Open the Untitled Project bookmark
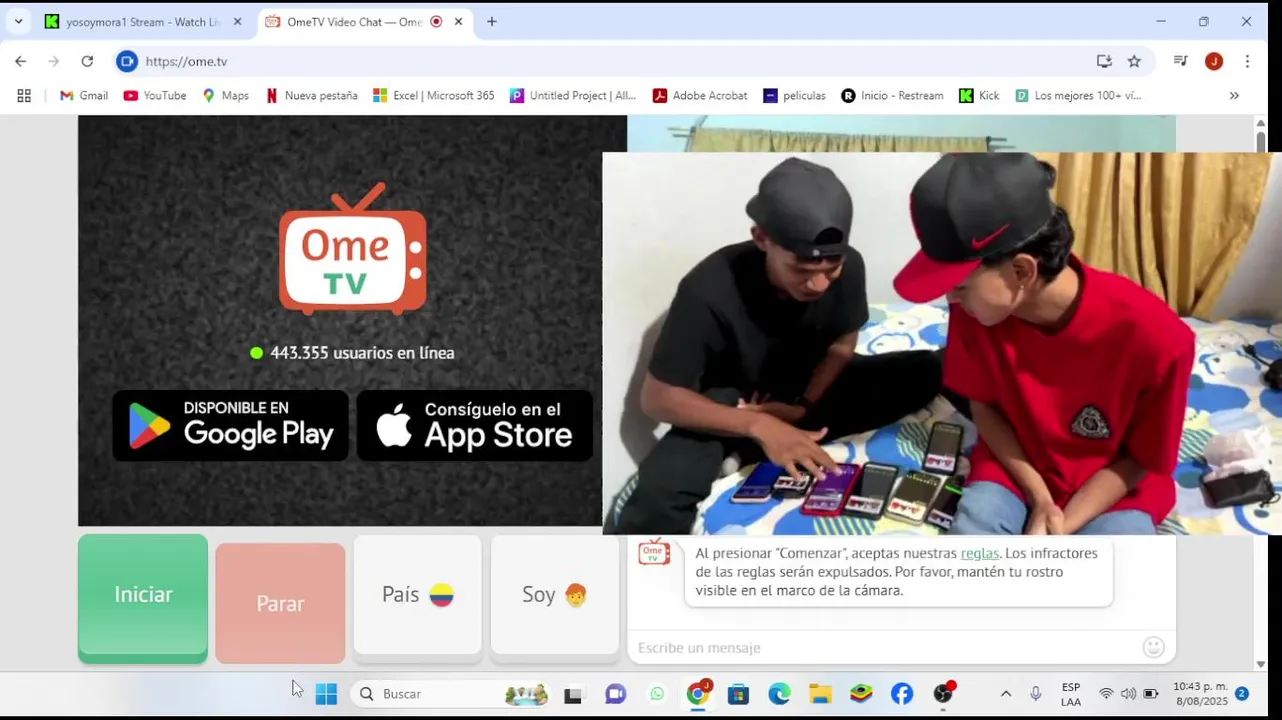 572,96
